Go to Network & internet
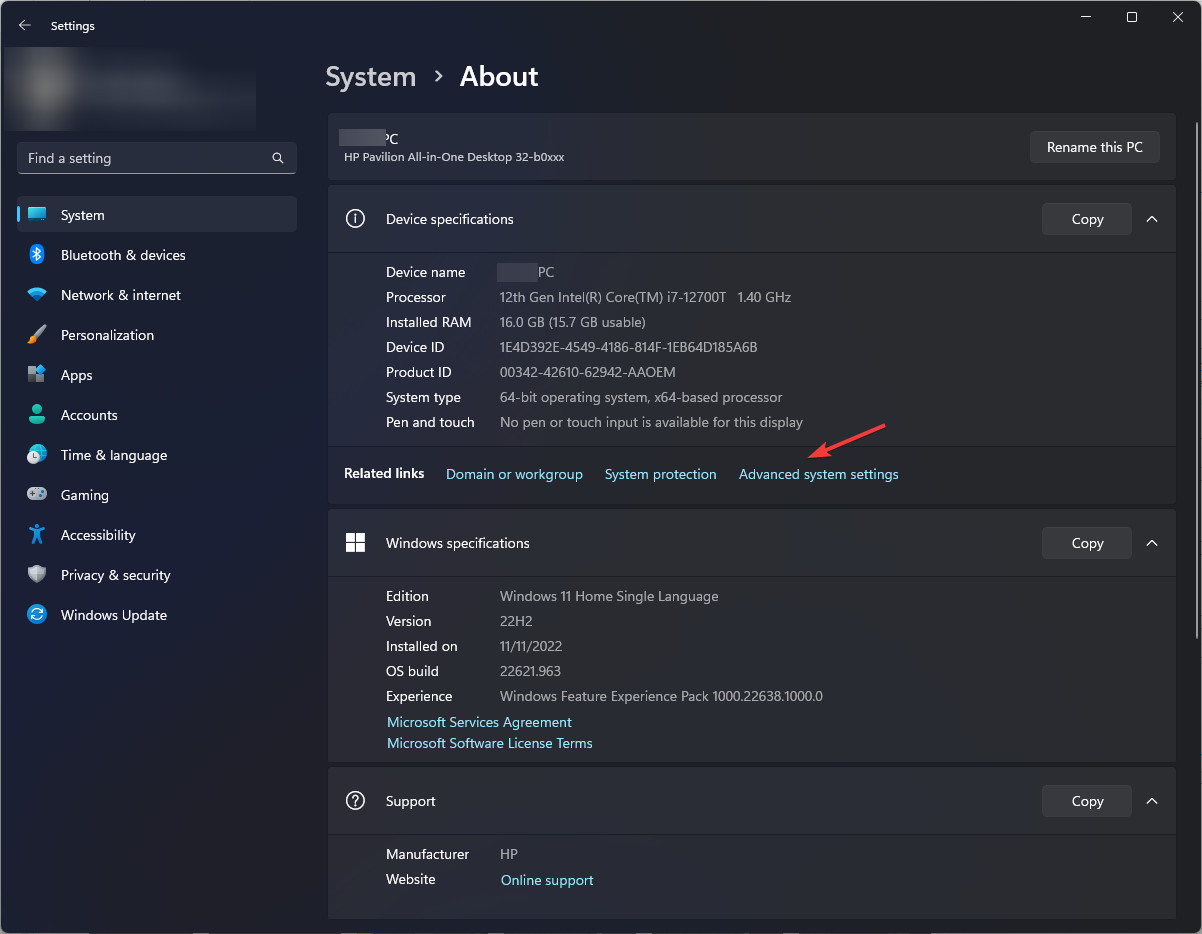This screenshot has height=934, width=1202. (x=157, y=295)
